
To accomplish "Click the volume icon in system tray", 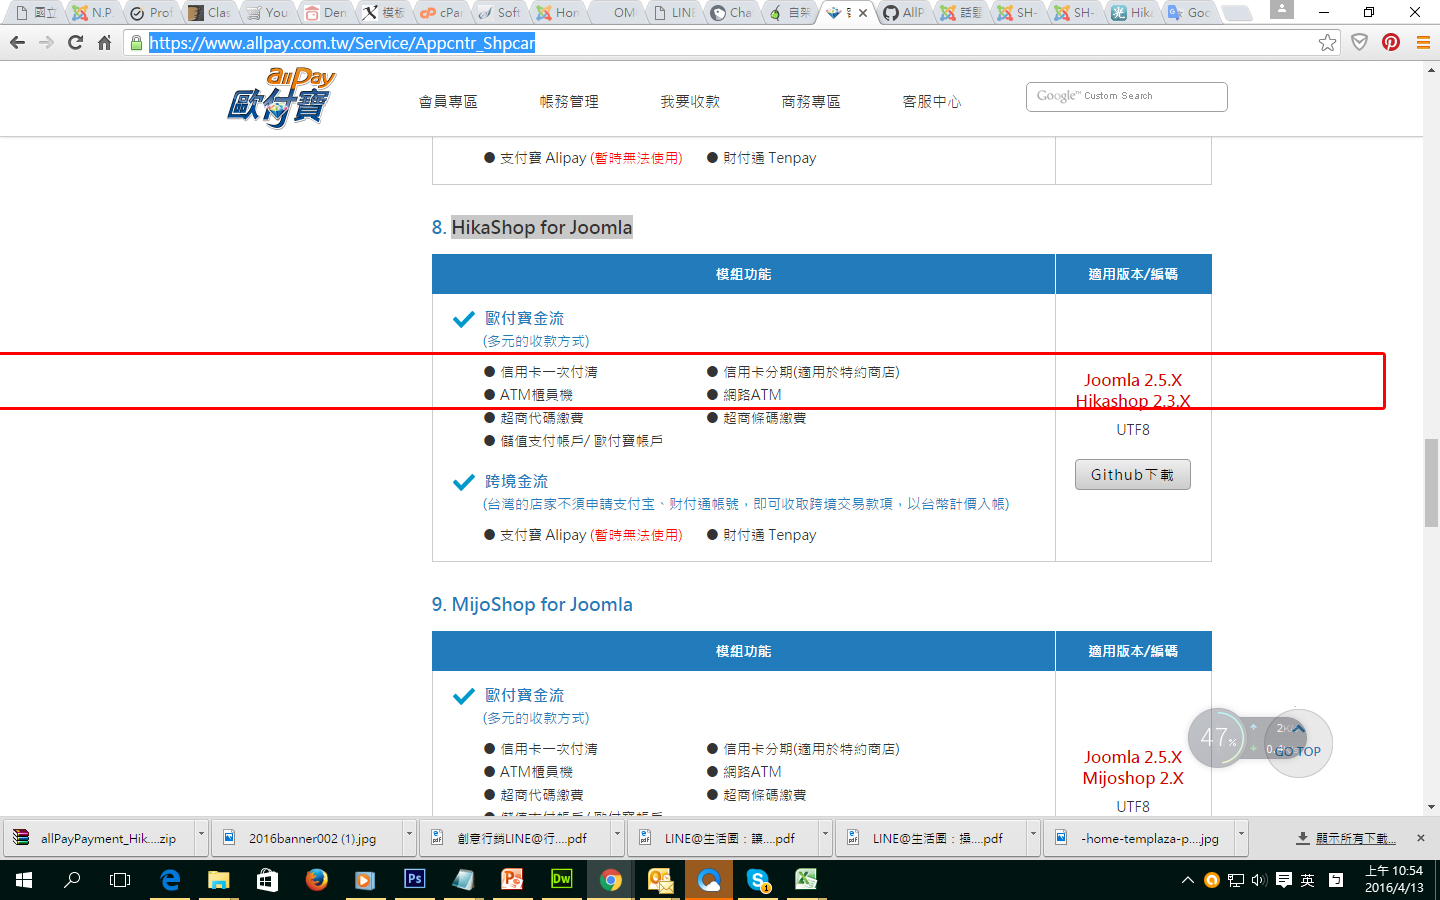I will click(1259, 880).
